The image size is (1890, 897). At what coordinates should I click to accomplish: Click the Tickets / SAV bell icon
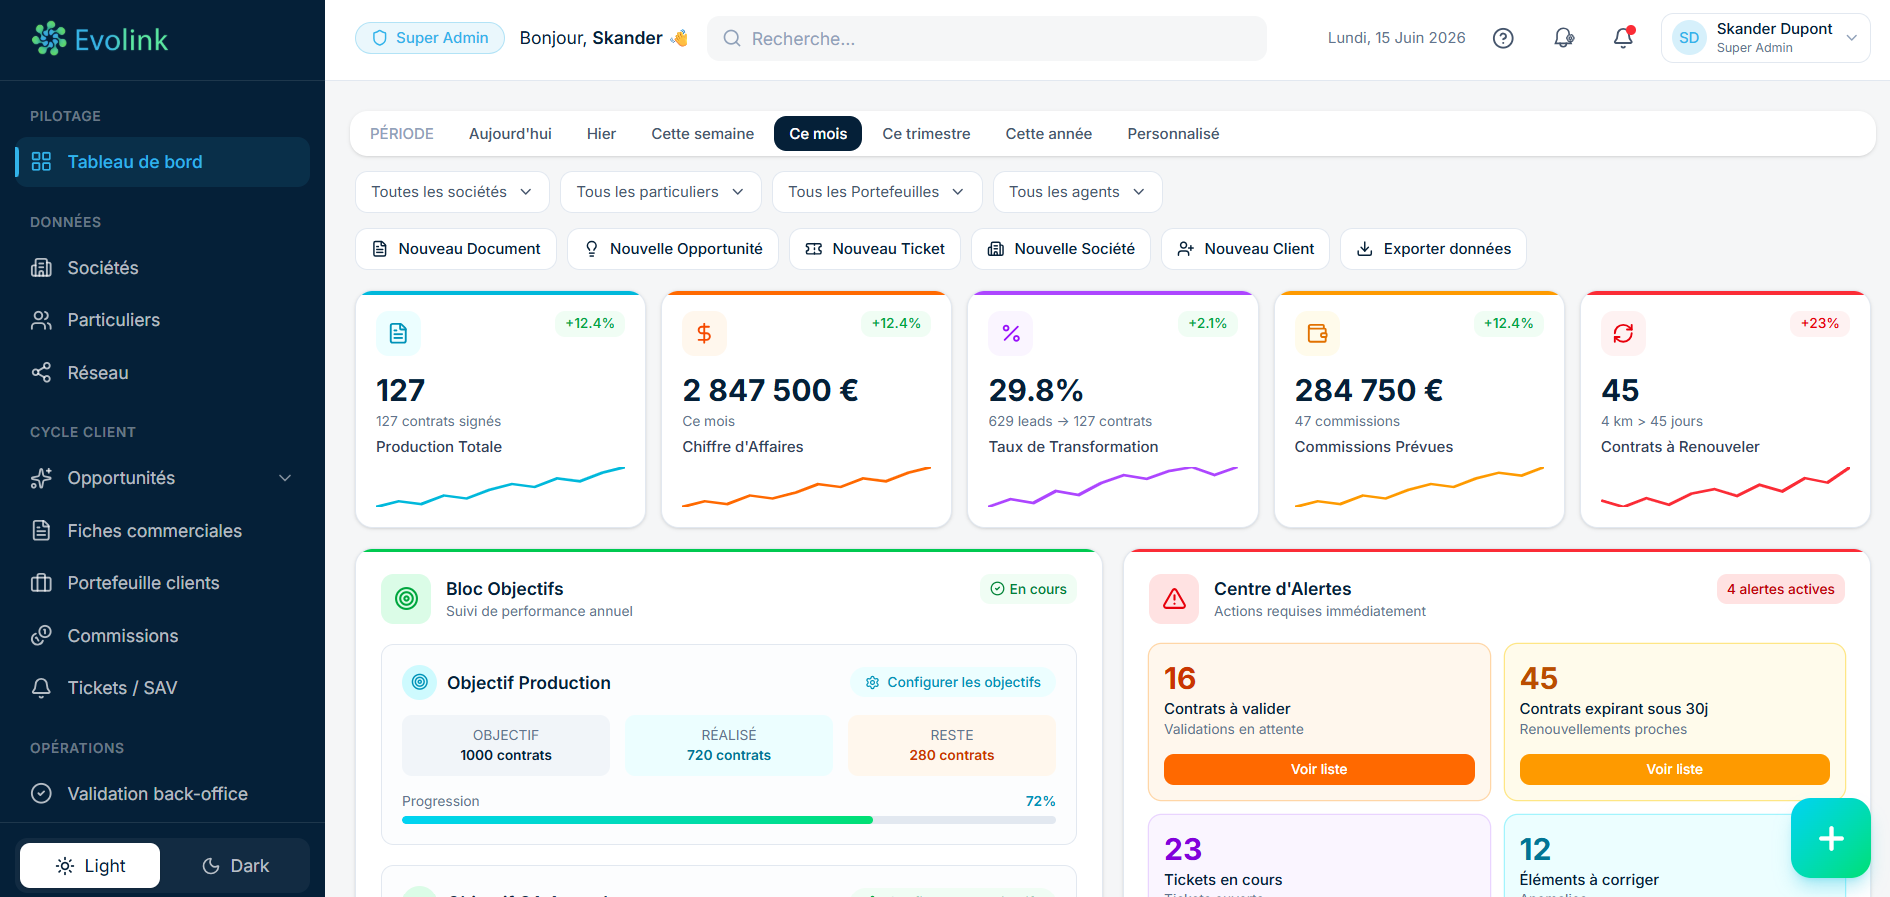[41, 688]
